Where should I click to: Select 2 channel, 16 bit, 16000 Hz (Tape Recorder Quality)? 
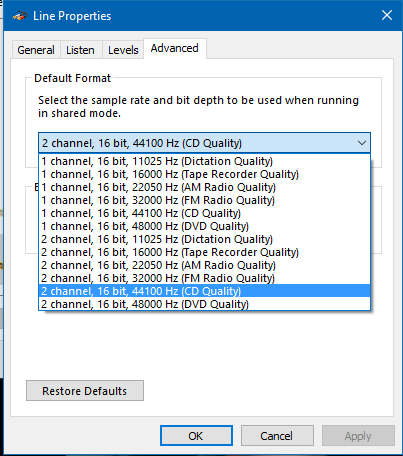tap(204, 252)
